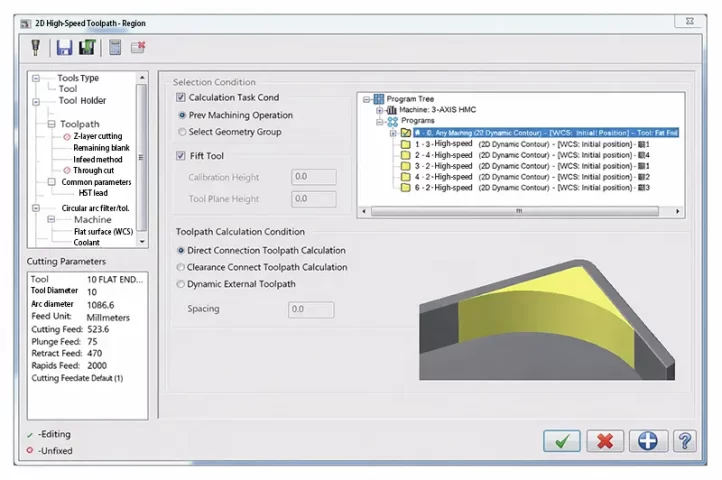The height and width of the screenshot is (480, 722).
Task: Collapse the Toolpath node in the parameter tree
Action: point(50,124)
